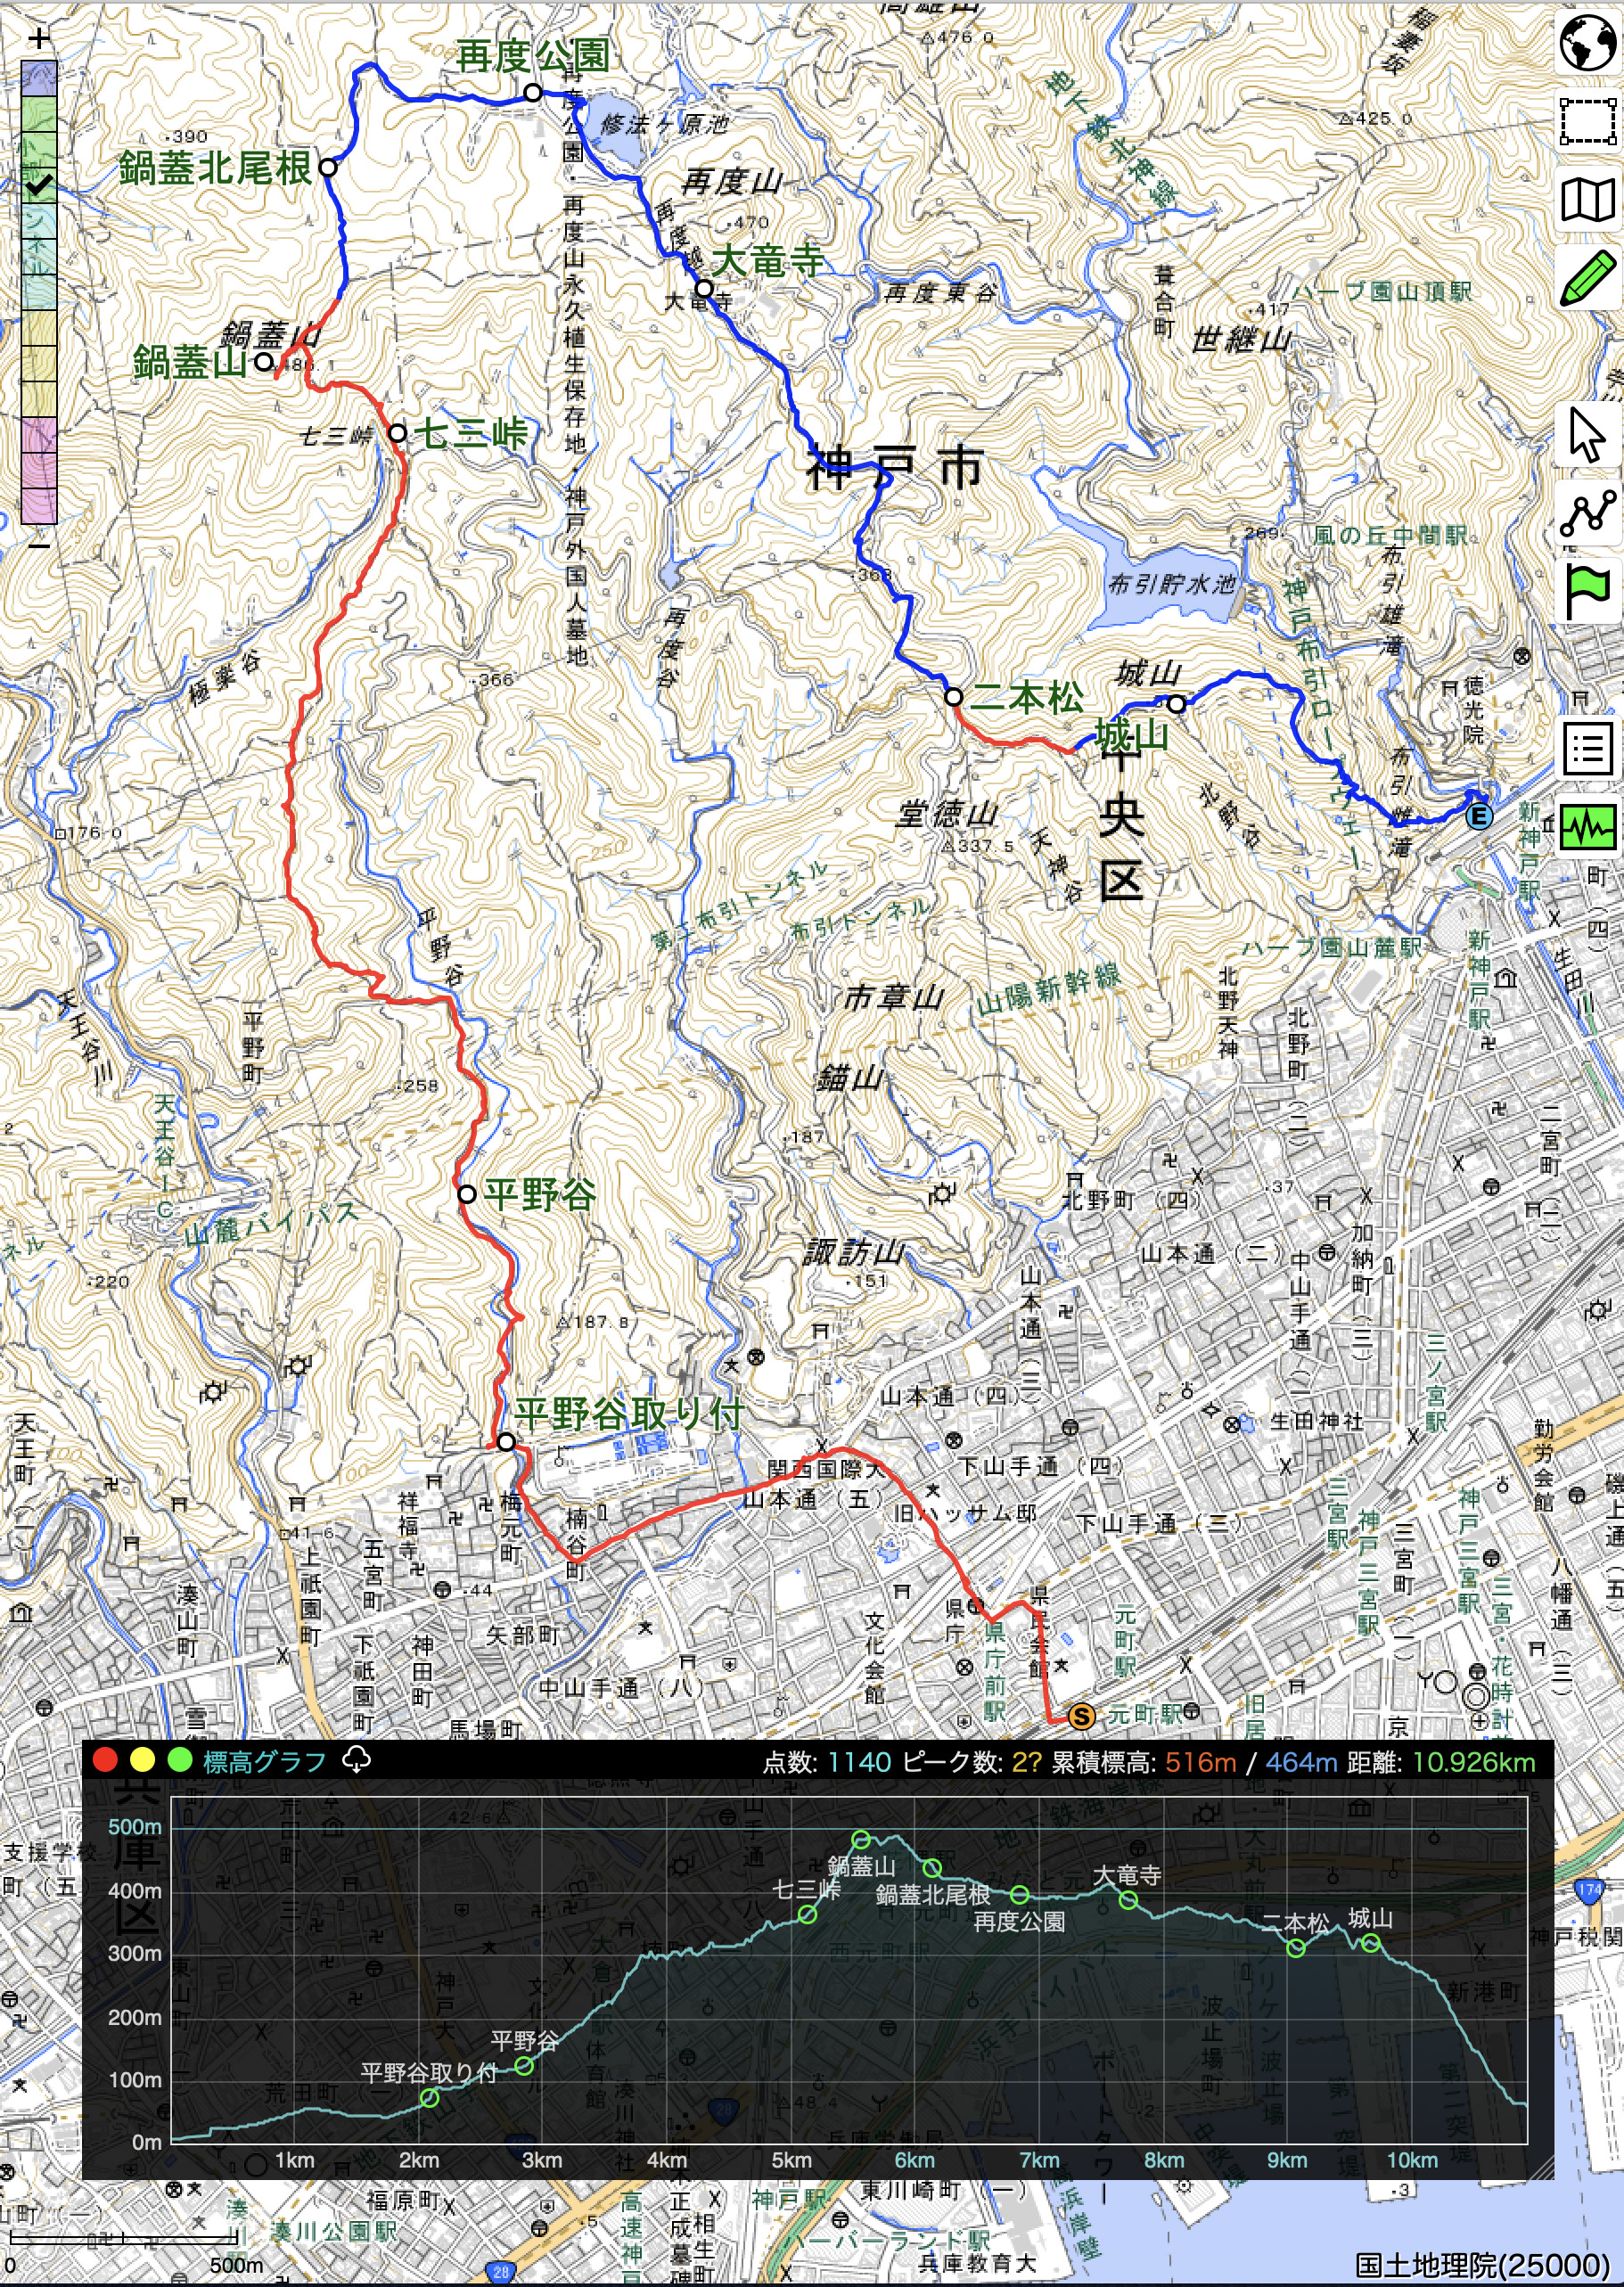Click the blue E end marker
Image resolution: width=1624 pixels, height=2287 pixels.
pos(1478,816)
